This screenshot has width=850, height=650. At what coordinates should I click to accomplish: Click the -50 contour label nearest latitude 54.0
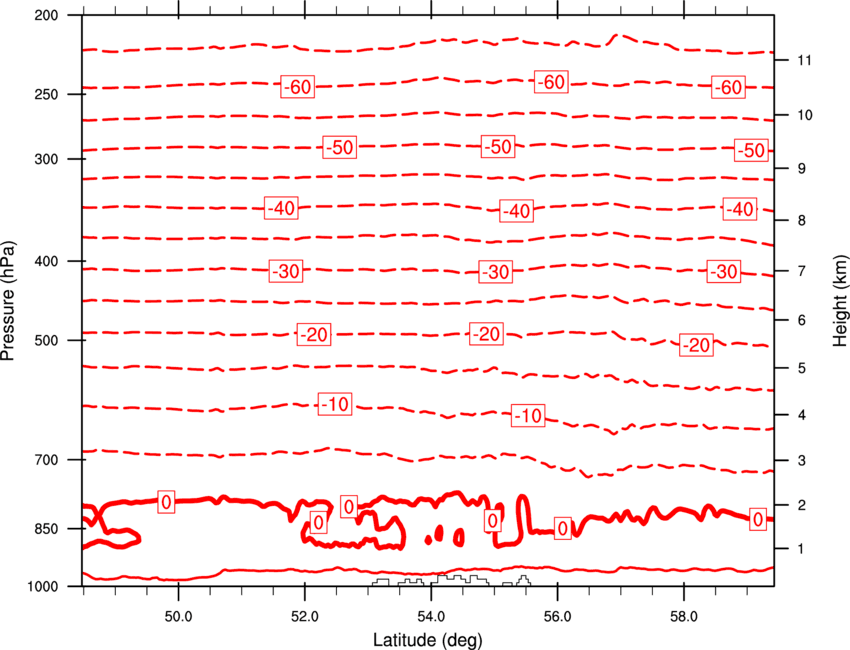click(x=498, y=147)
